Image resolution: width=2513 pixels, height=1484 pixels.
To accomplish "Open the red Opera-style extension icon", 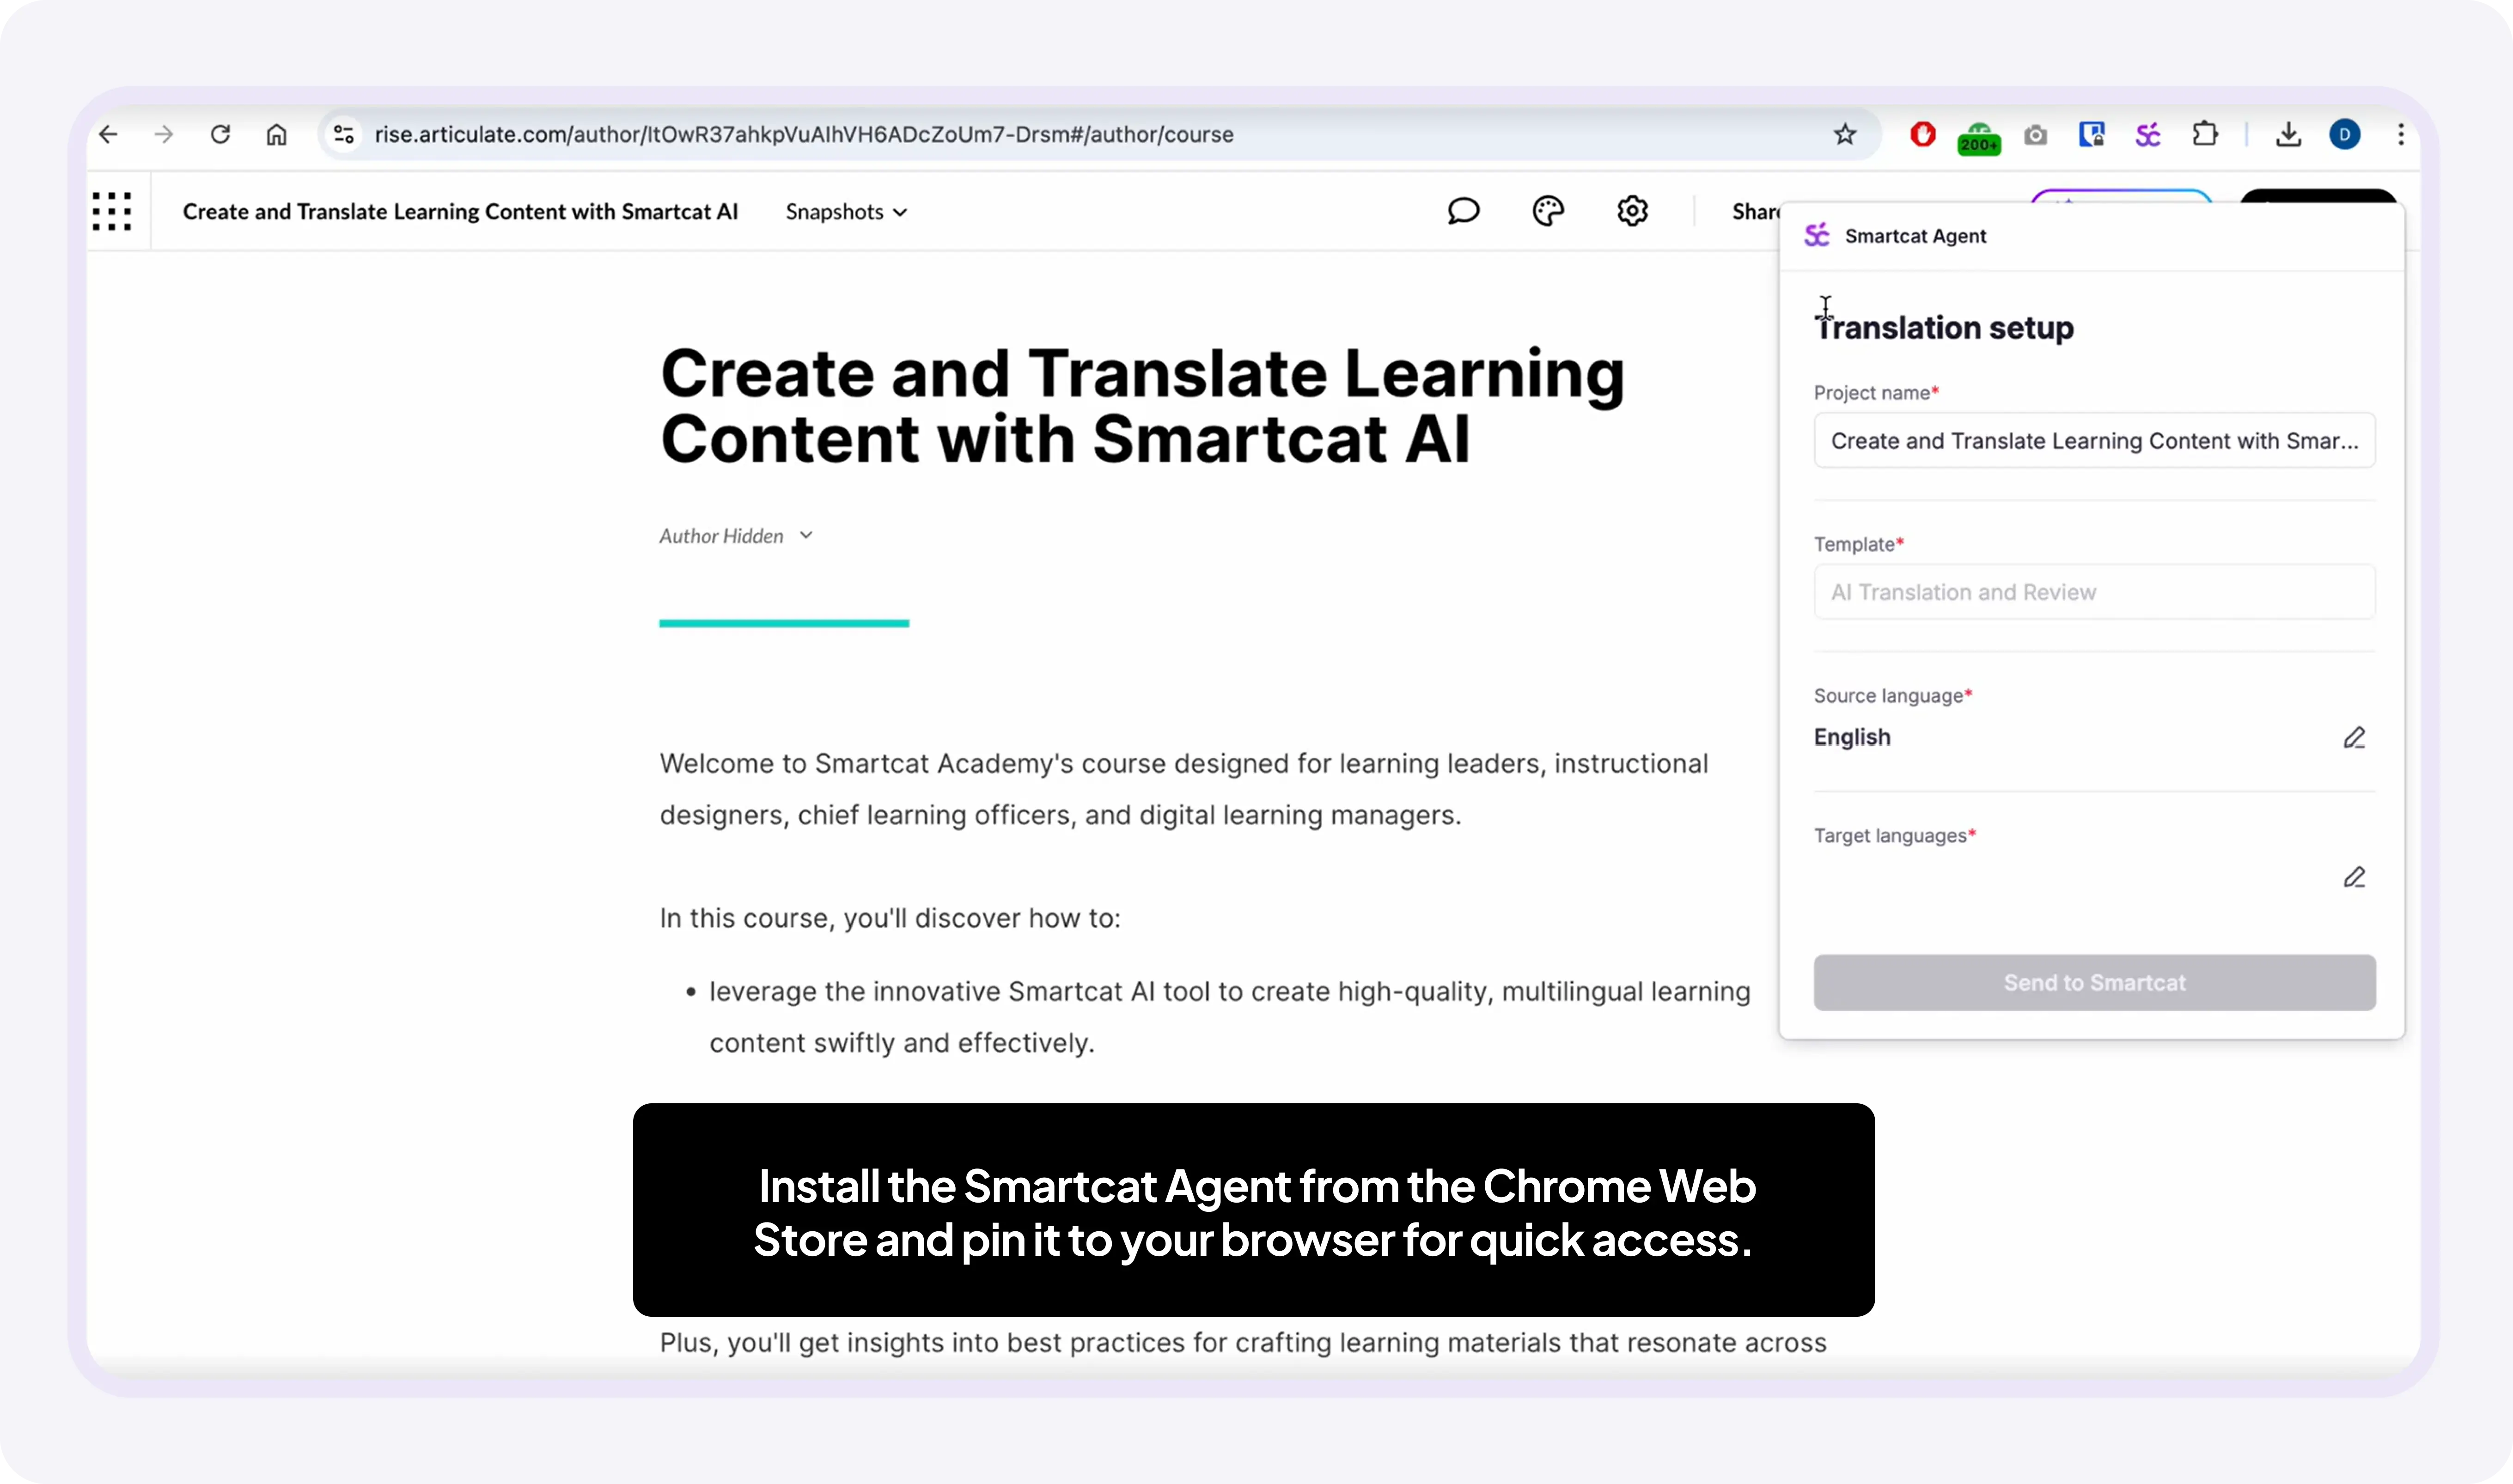I will pyautogui.click(x=1922, y=134).
